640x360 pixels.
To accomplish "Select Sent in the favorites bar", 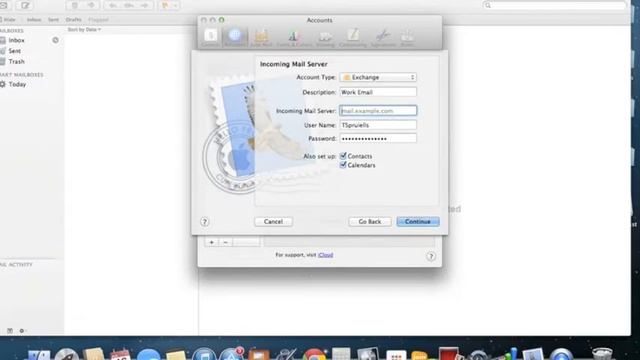I will point(53,20).
